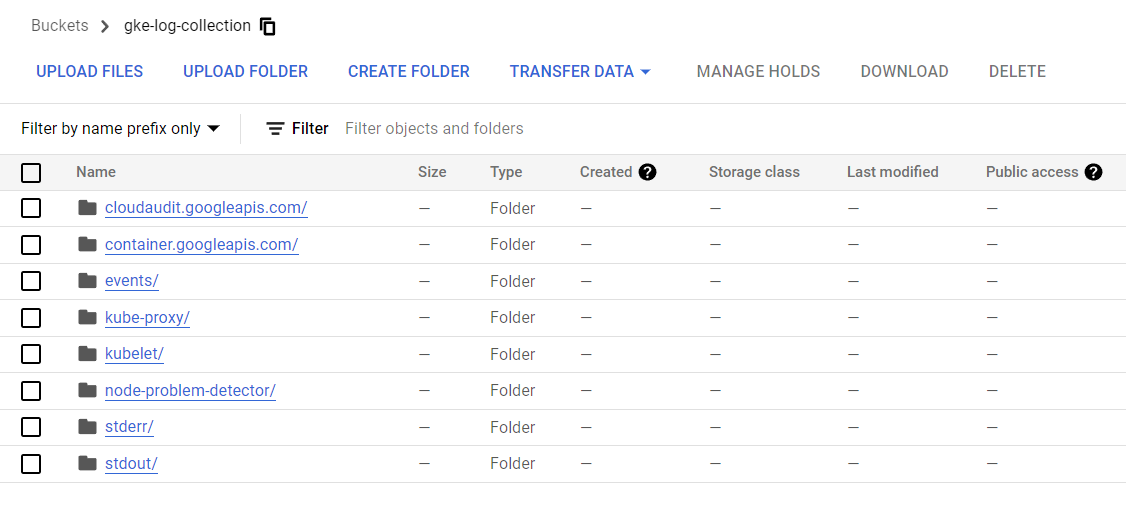This screenshot has width=1126, height=515.
Task: Click the Public access help icon
Action: [1093, 172]
